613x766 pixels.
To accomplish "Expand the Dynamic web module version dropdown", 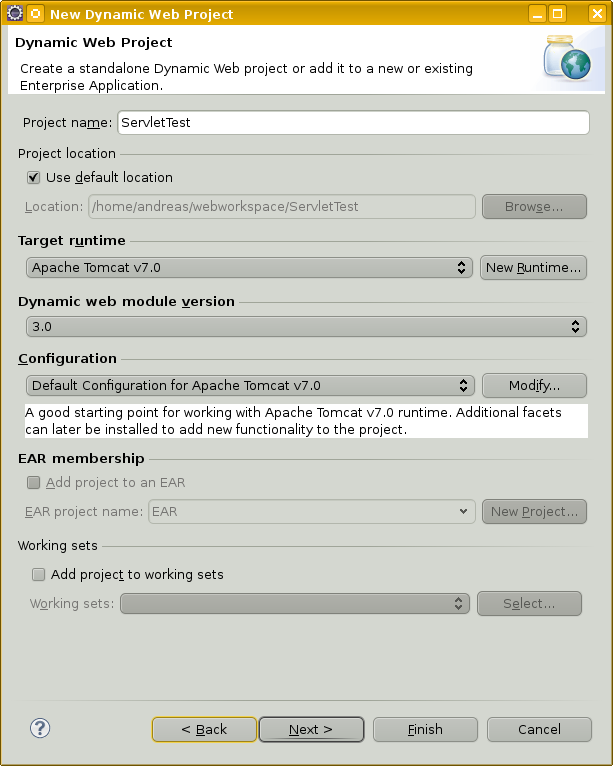I will (306, 326).
